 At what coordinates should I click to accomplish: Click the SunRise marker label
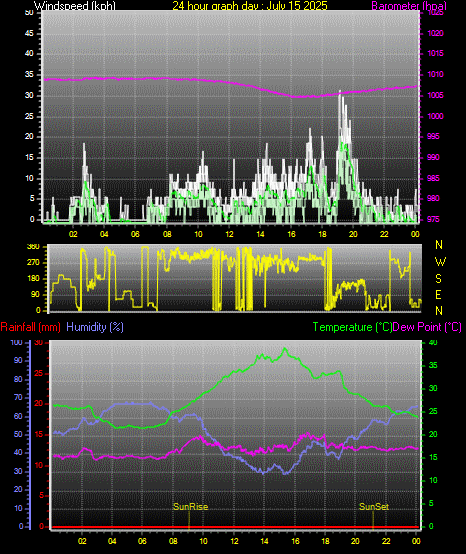click(190, 507)
